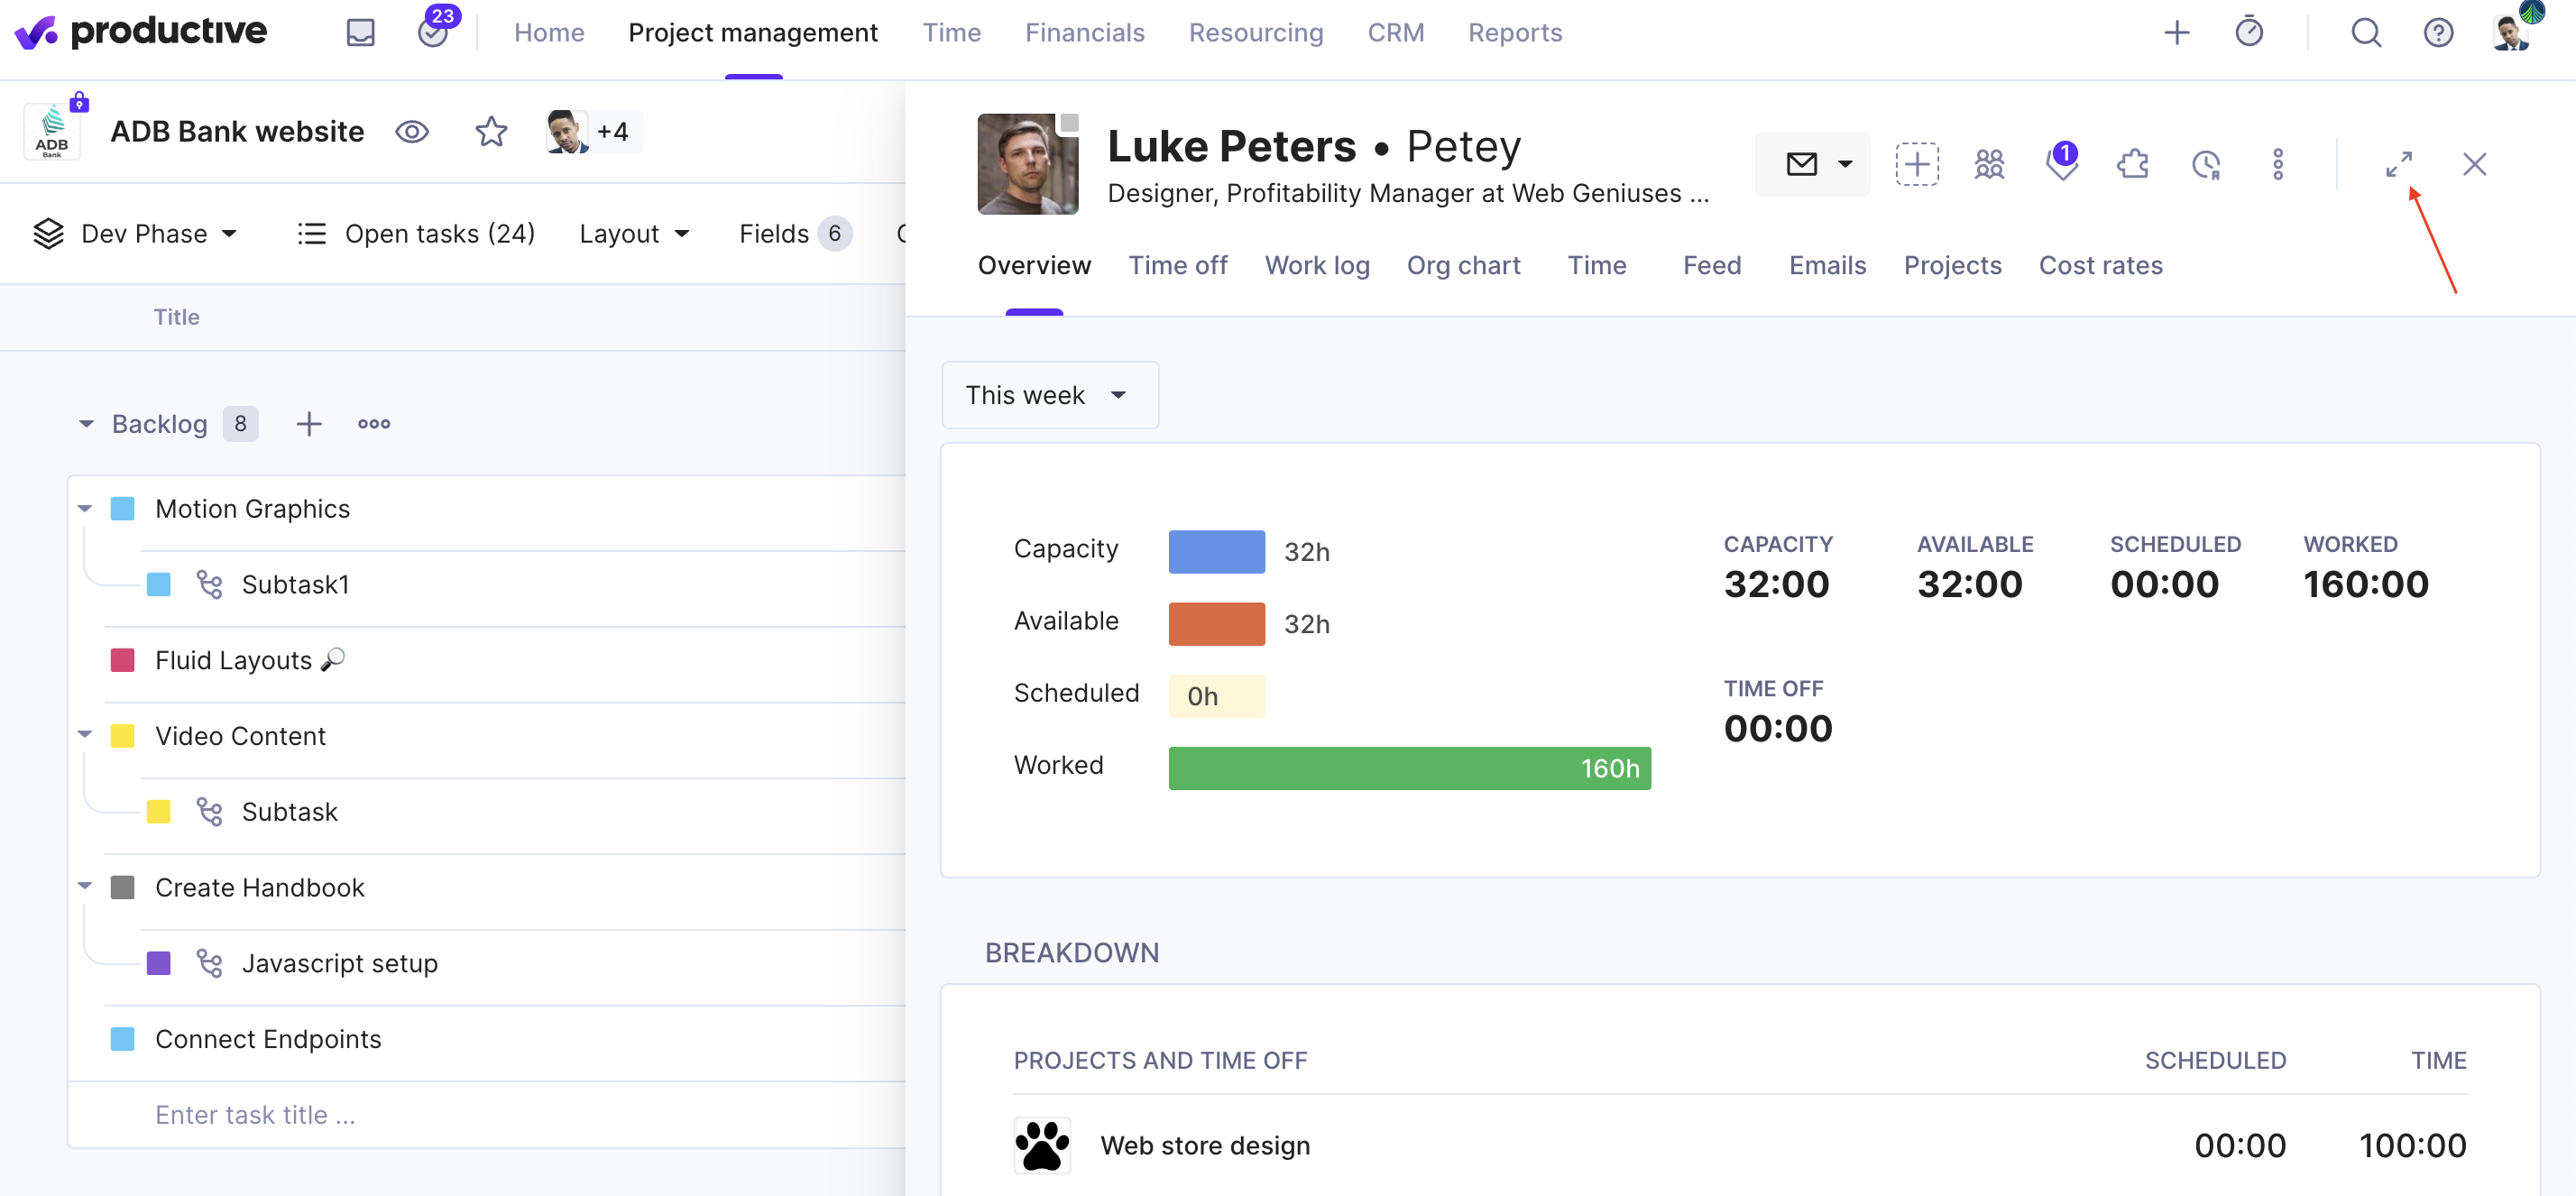The image size is (2576, 1196).
Task: Click Connect Endpoints blue status square
Action: tap(122, 1039)
